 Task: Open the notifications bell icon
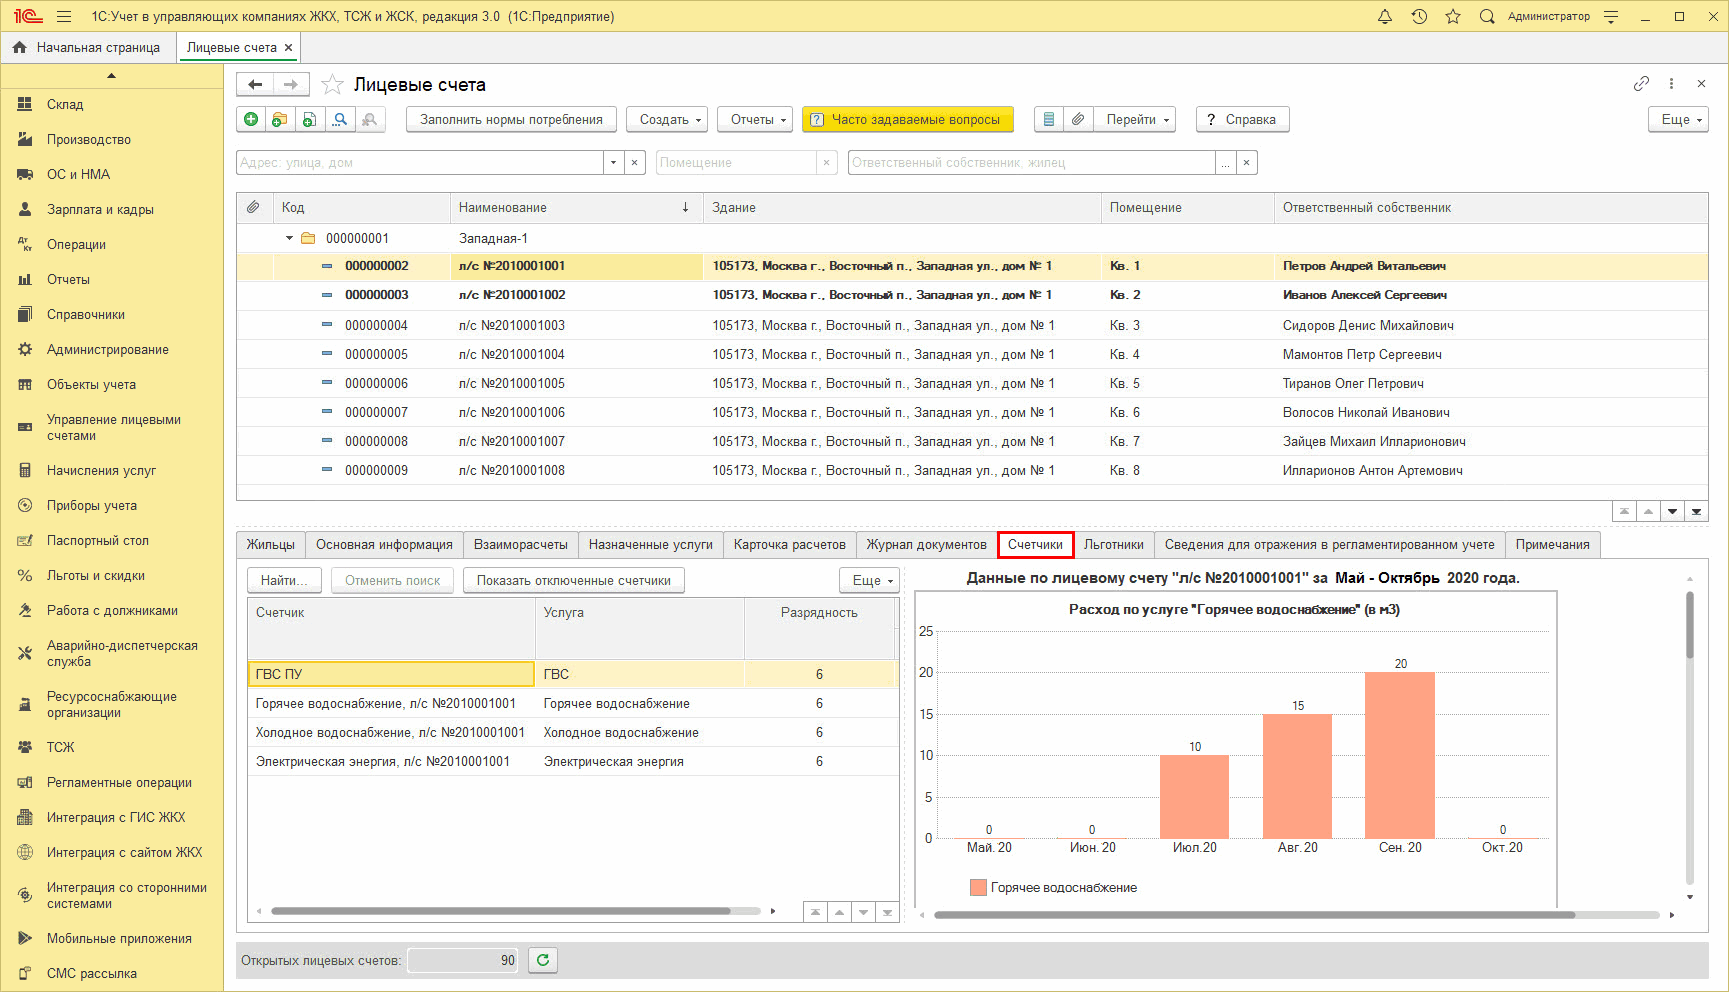[1385, 16]
